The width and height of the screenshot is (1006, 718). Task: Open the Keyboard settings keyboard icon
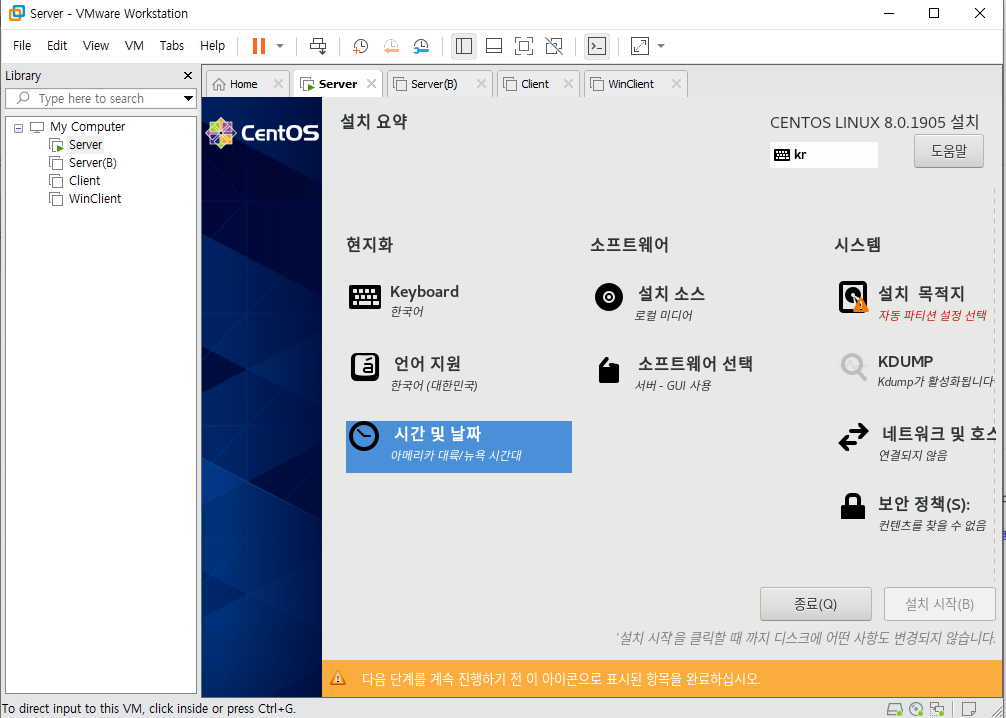[x=365, y=297]
